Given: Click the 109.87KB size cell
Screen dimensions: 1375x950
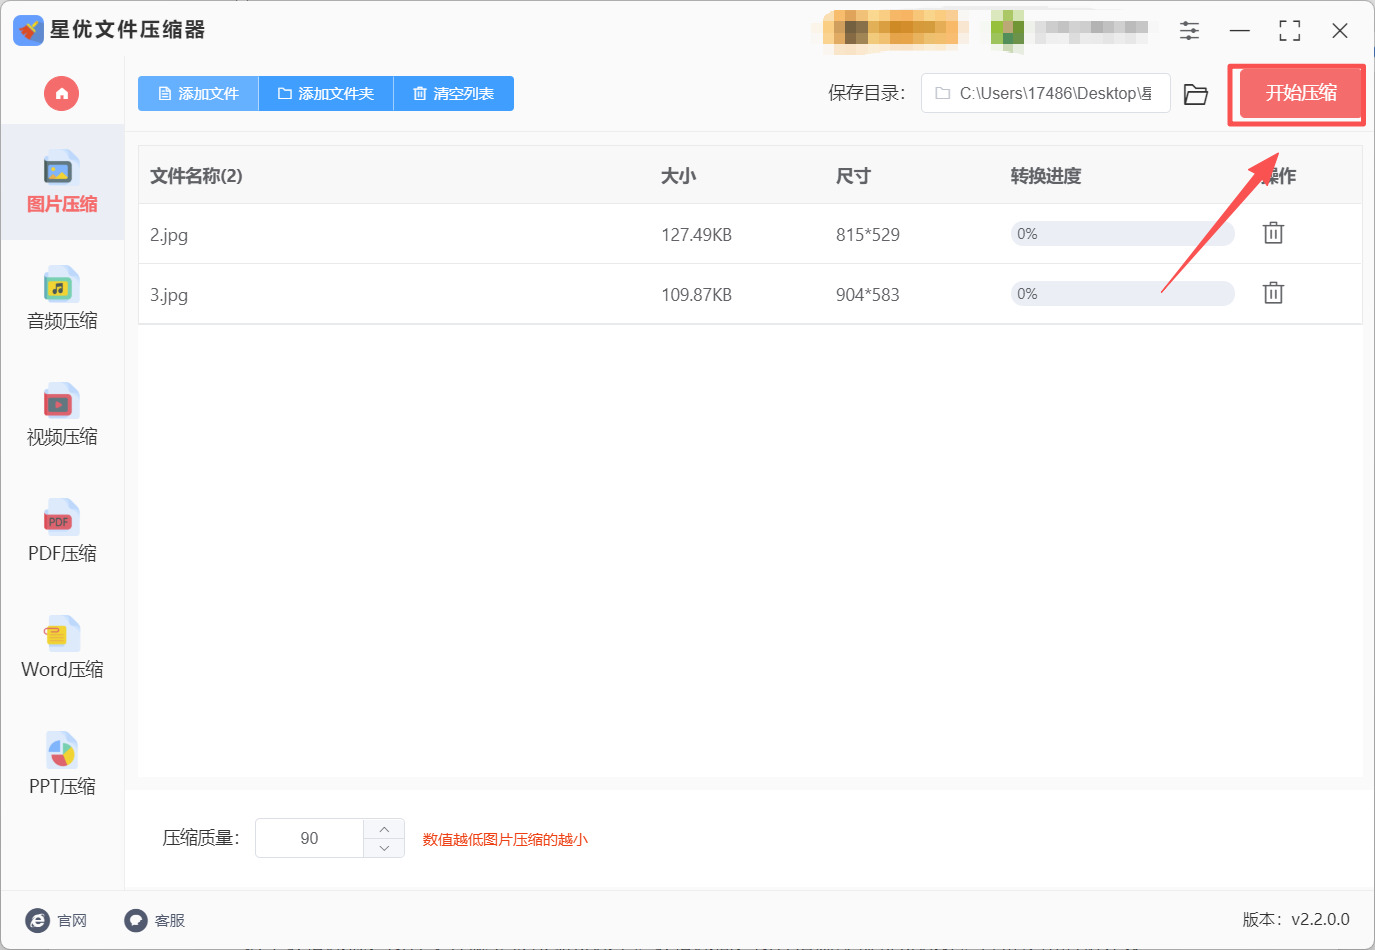Looking at the screenshot, I should 696,295.
